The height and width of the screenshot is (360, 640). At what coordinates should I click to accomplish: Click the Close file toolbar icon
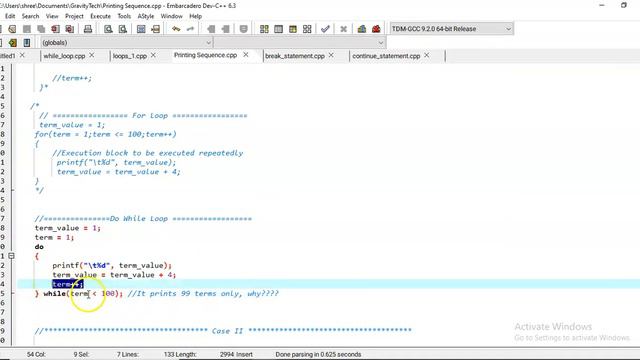point(56,29)
